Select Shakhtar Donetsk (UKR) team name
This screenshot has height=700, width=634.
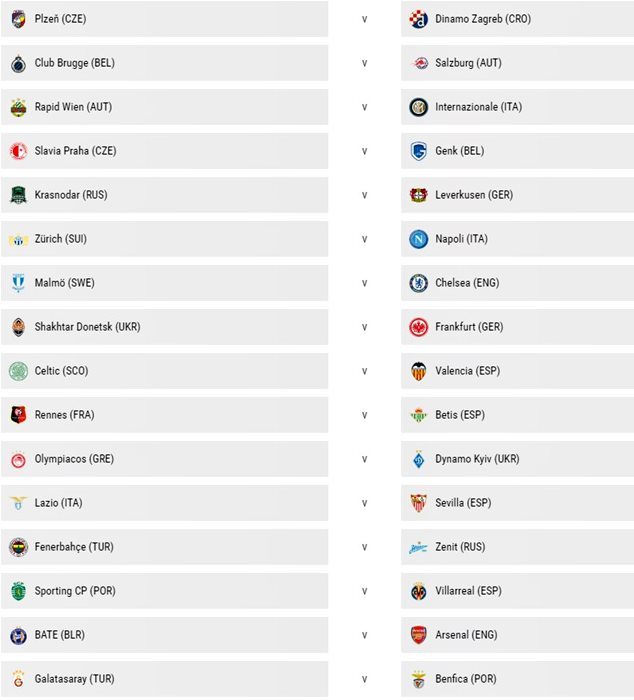click(x=87, y=327)
